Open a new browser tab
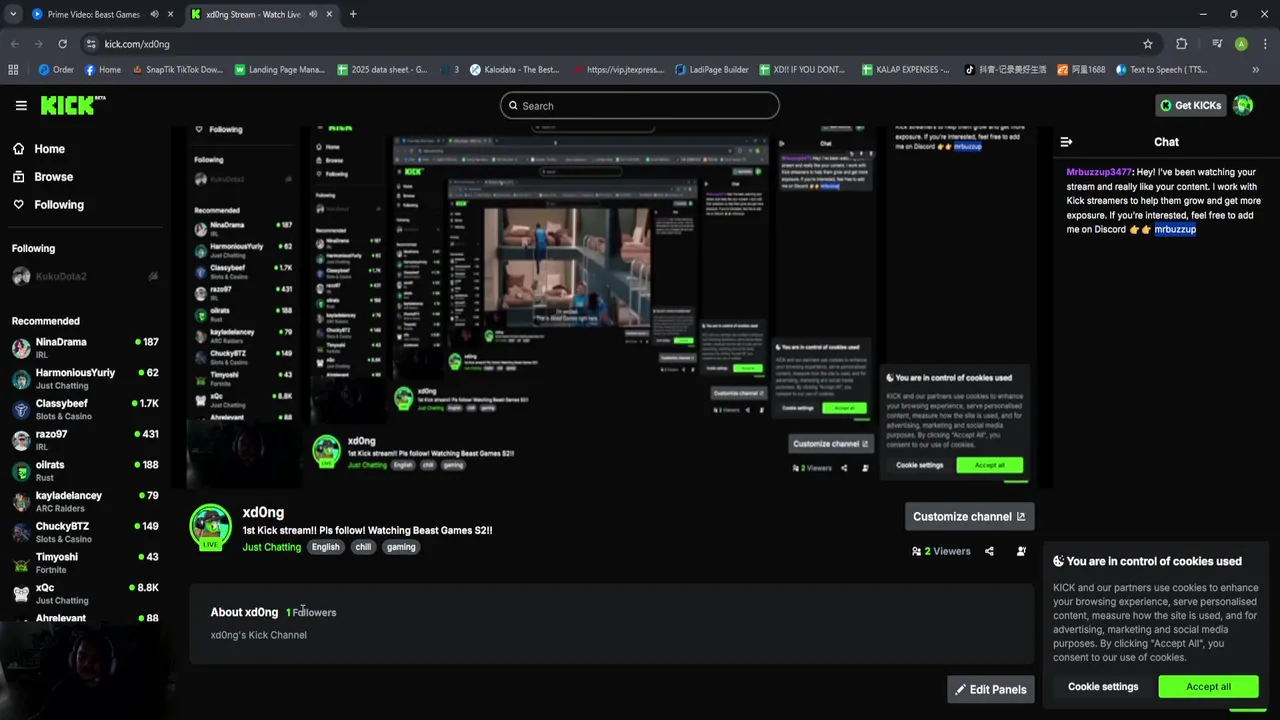The width and height of the screenshot is (1280, 720). [x=353, y=14]
